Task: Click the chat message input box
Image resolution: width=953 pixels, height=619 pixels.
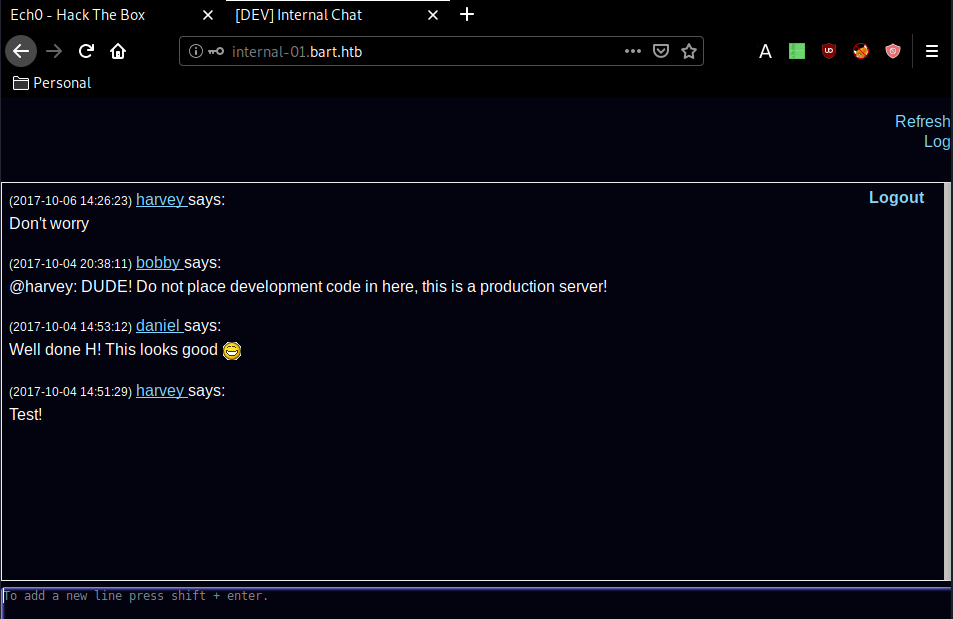Action: 475,603
